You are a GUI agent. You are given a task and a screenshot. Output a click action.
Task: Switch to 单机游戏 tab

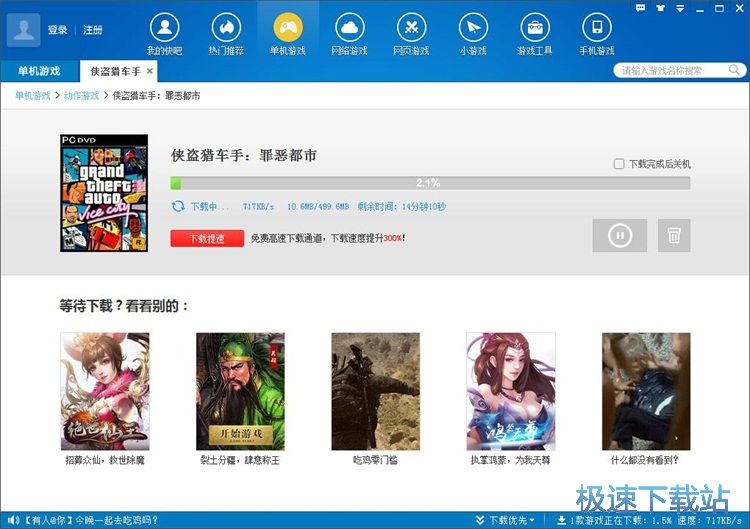point(39,71)
